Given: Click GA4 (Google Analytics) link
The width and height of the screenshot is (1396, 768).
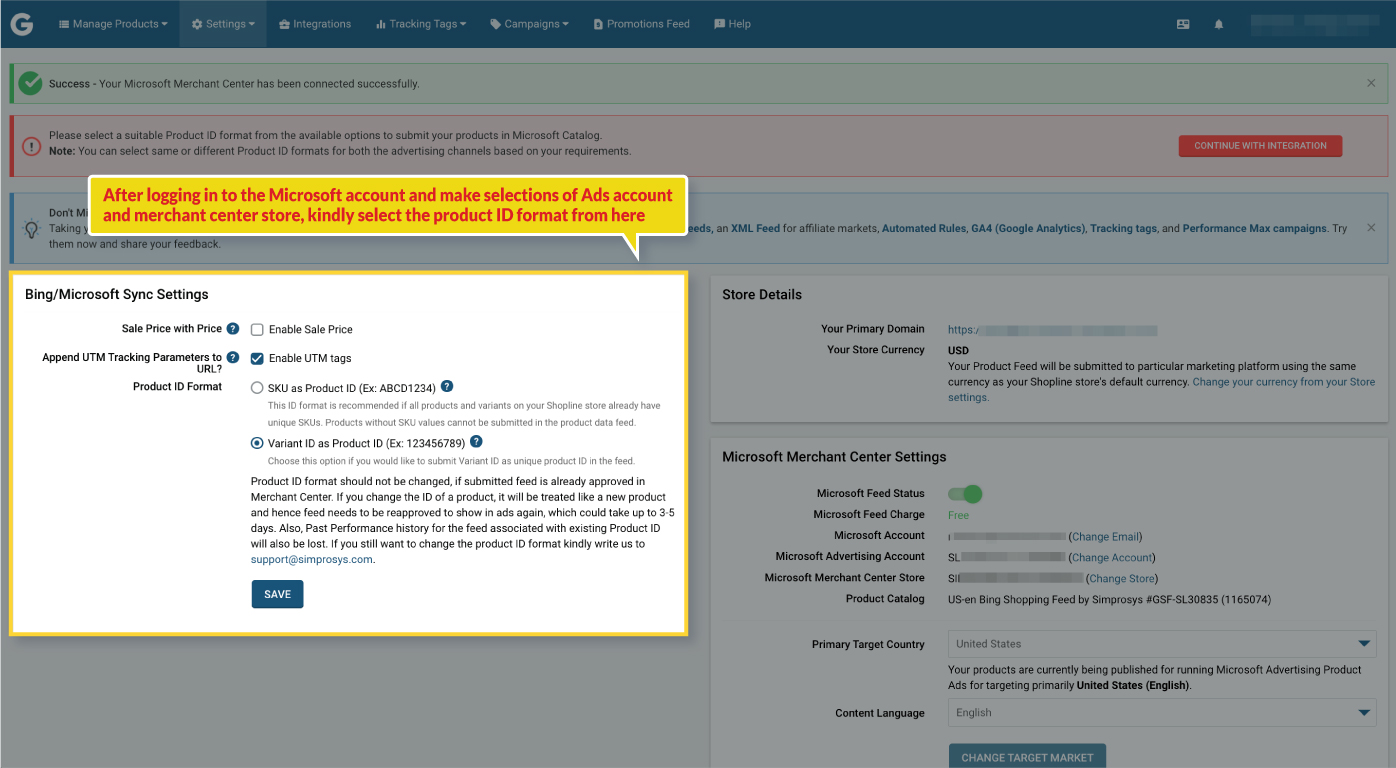Looking at the screenshot, I should [x=1027, y=229].
